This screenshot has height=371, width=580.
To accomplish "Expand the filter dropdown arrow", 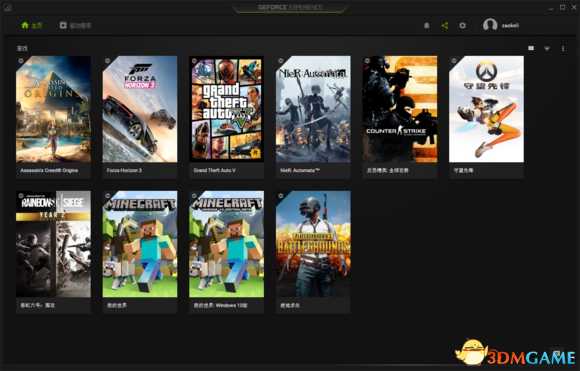I will click(547, 48).
